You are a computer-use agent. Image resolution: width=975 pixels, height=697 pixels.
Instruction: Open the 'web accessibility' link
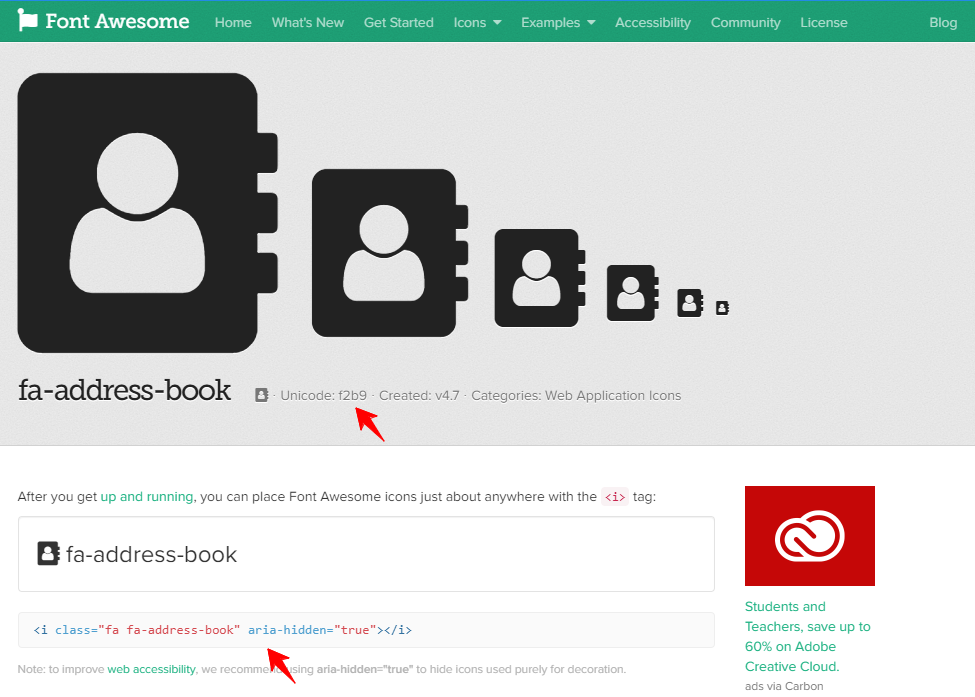[152, 669]
